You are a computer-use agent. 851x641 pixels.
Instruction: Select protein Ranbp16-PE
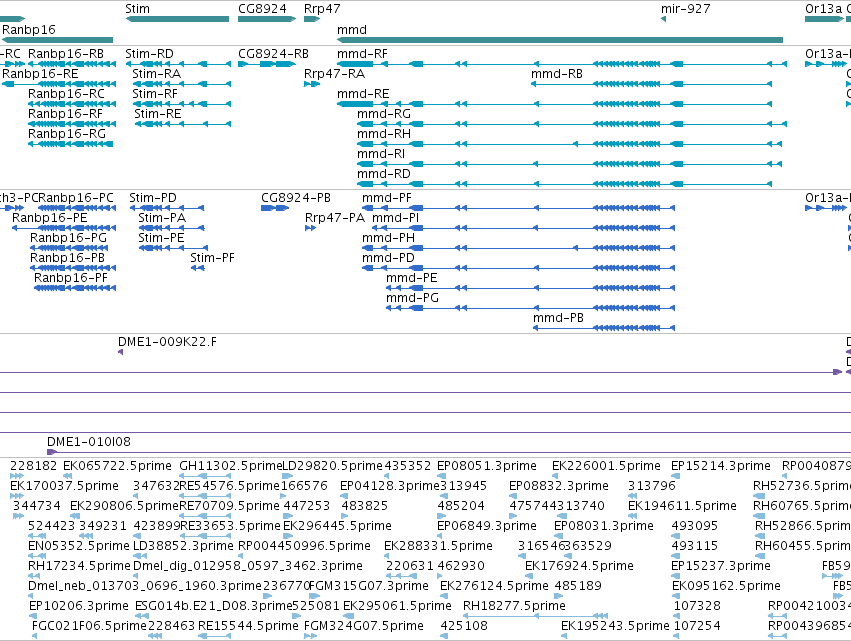[64, 228]
